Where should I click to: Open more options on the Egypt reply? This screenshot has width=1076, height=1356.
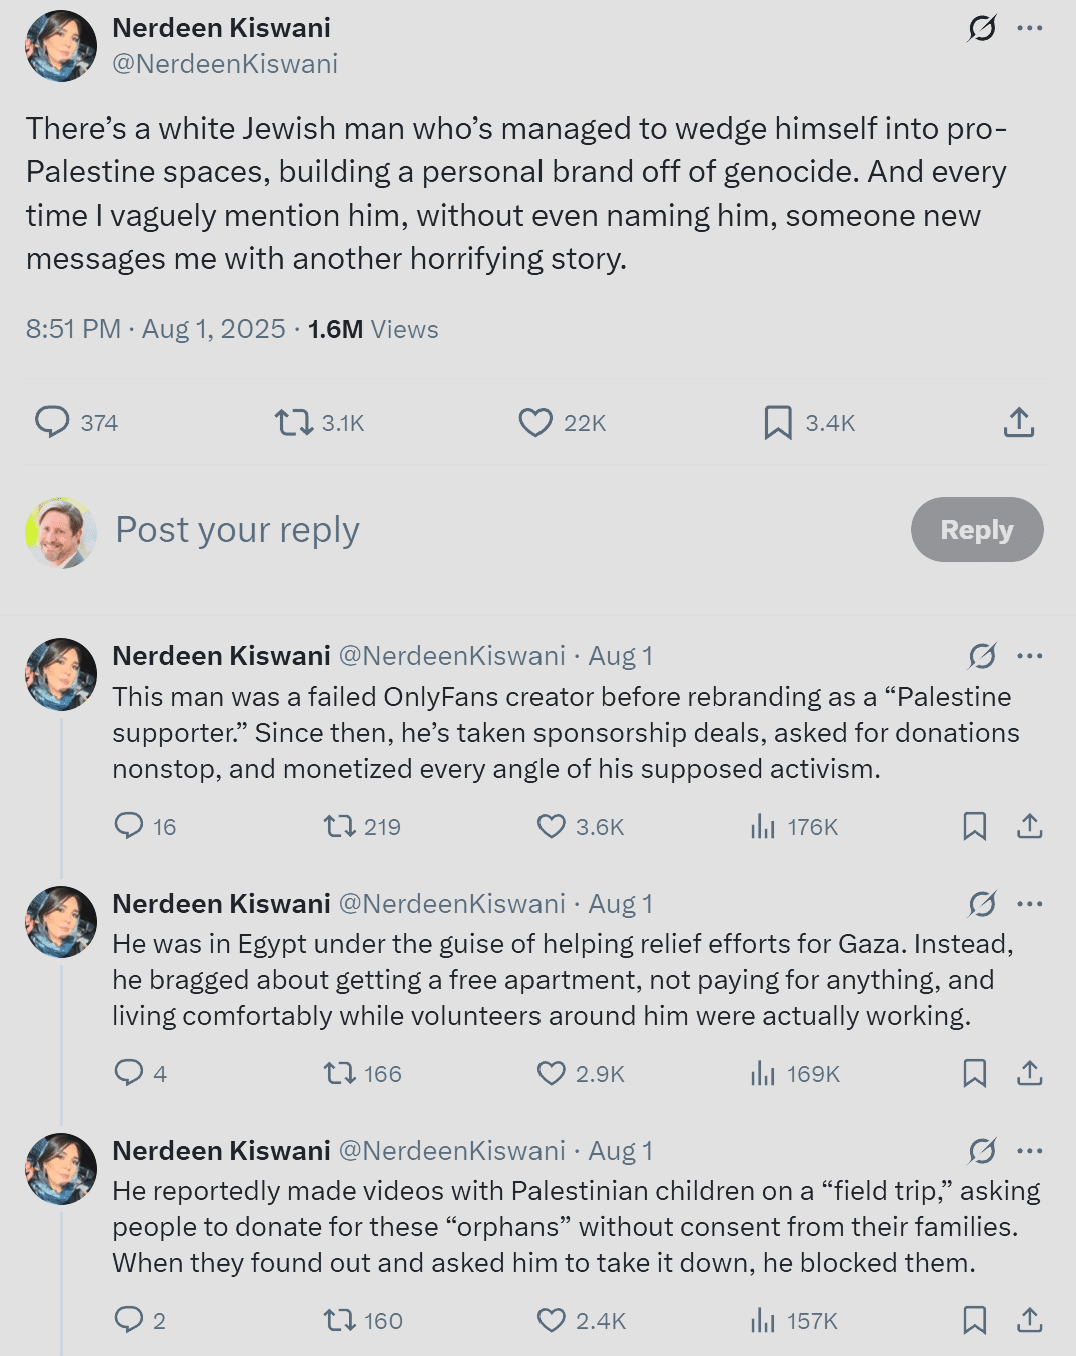coord(1029,904)
